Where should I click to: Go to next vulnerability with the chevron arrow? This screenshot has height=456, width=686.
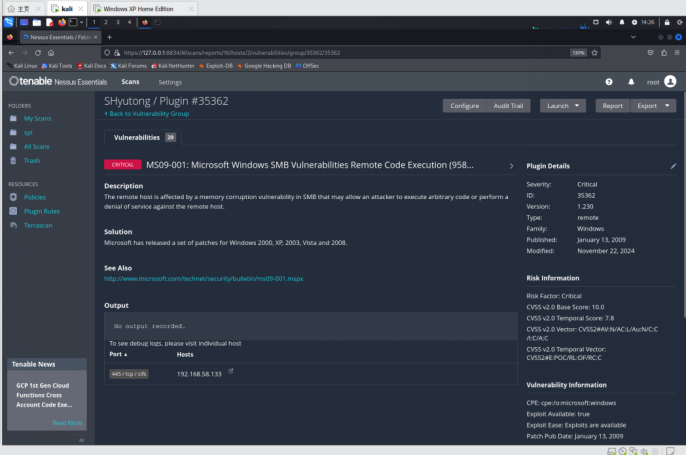pyautogui.click(x=511, y=166)
